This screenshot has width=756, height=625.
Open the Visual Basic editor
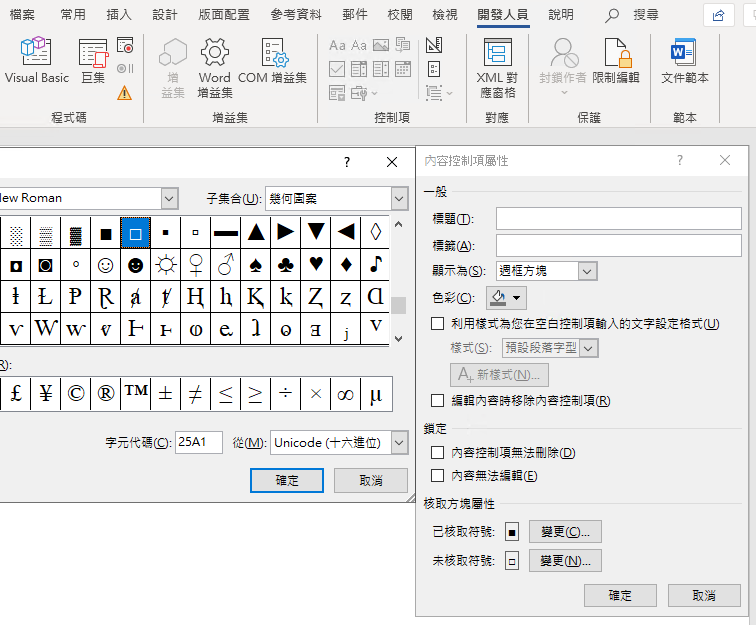(37, 60)
